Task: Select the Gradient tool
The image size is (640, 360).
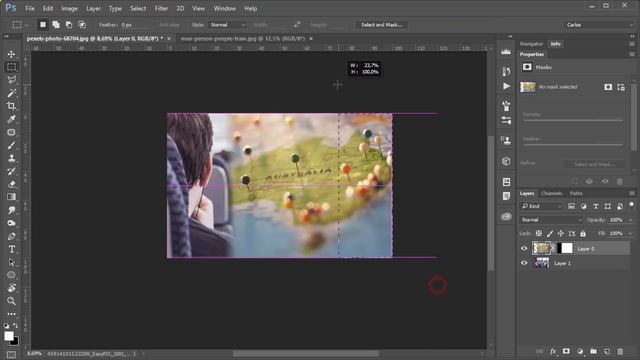Action: point(11,197)
